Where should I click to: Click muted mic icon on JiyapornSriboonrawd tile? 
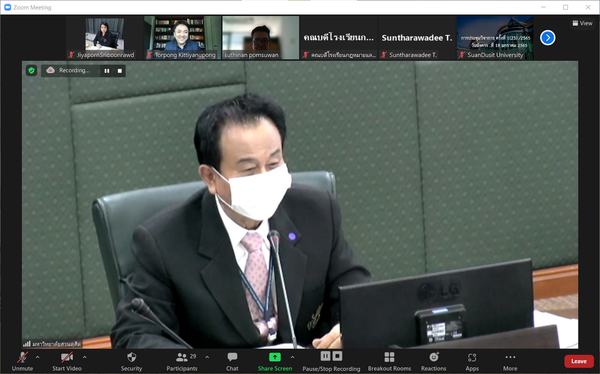click(x=71, y=55)
